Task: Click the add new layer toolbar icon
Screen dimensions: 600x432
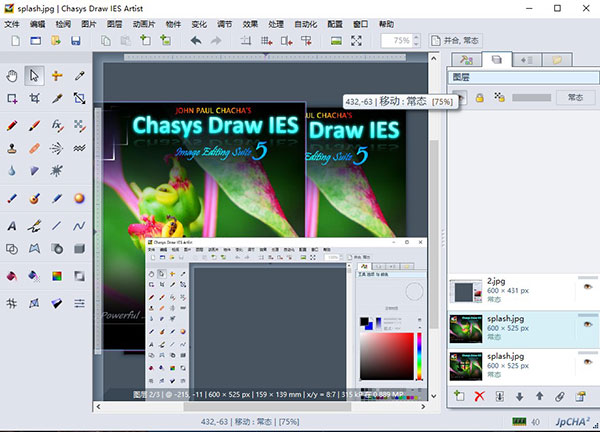Action: [145, 40]
